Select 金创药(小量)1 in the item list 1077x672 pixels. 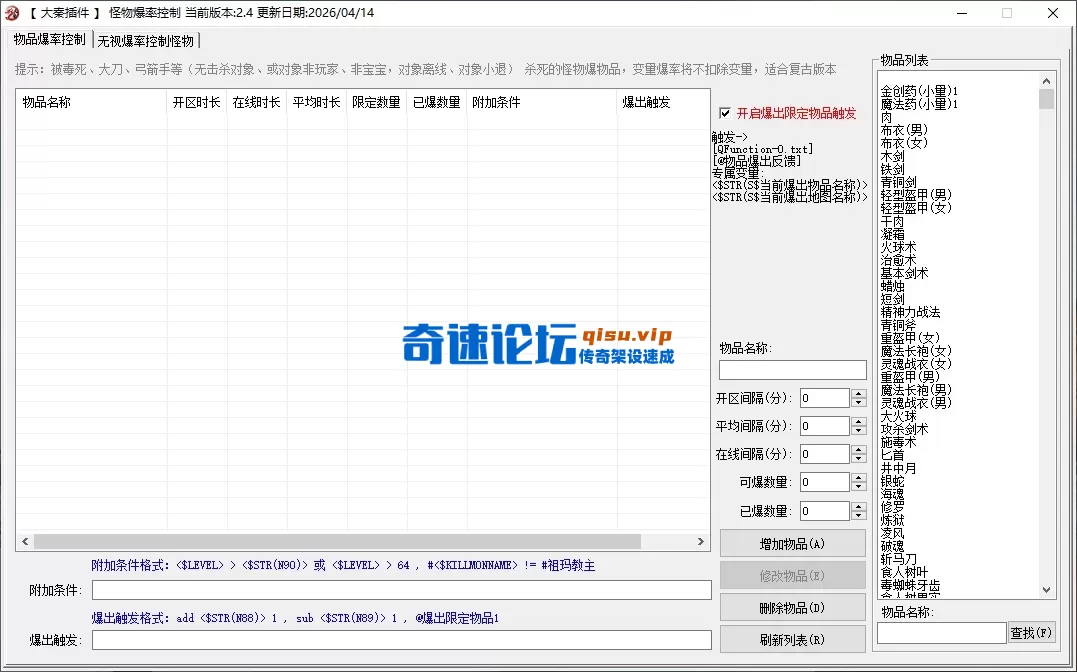tap(919, 91)
